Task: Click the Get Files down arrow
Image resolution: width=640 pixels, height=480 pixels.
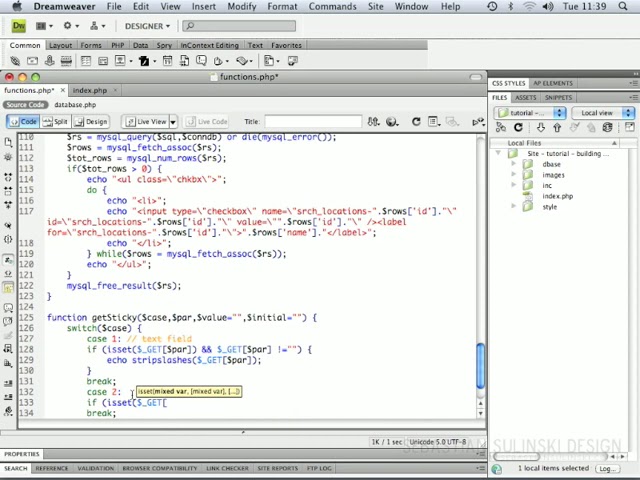Action: coord(541,128)
